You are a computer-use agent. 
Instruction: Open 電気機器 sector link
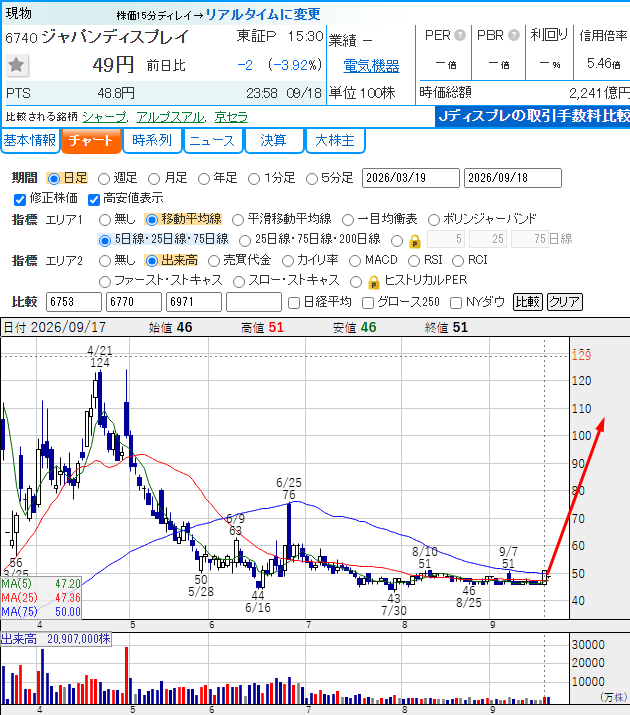[371, 66]
